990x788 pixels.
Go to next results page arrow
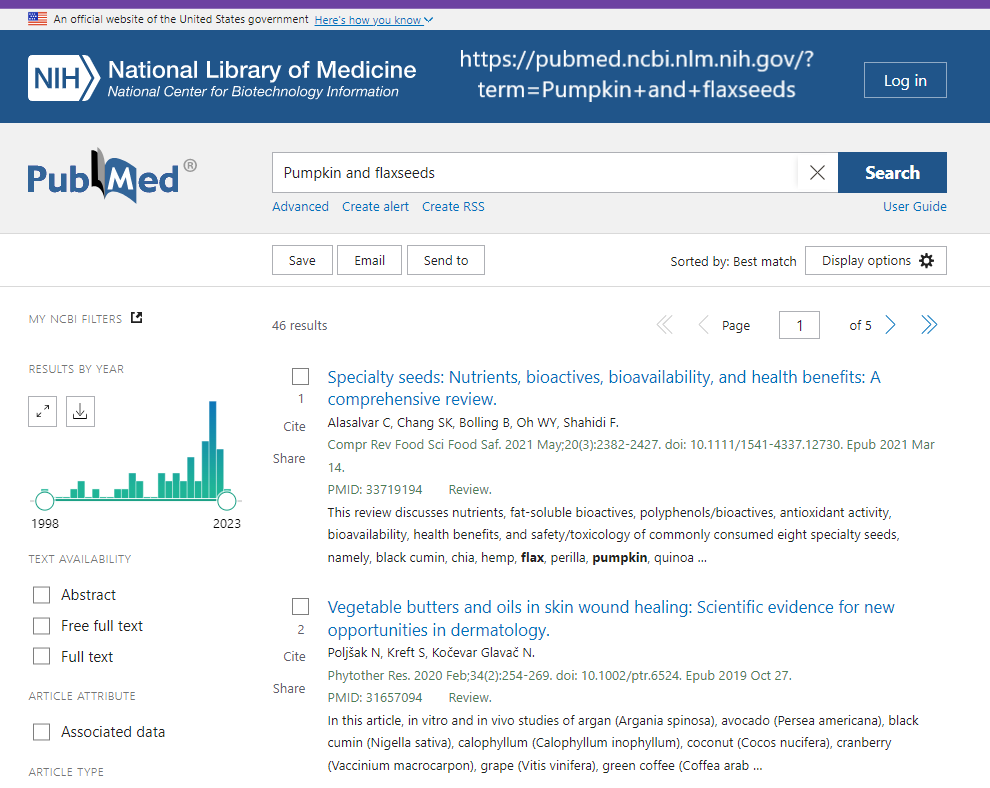point(890,325)
